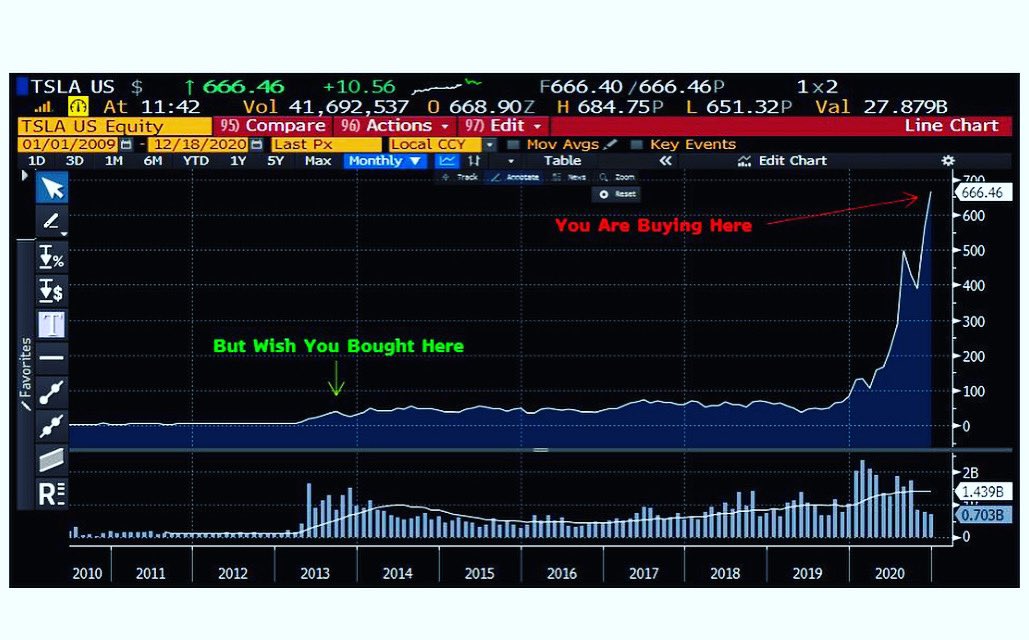
Task: Open chart settings gear
Action: coord(948,161)
